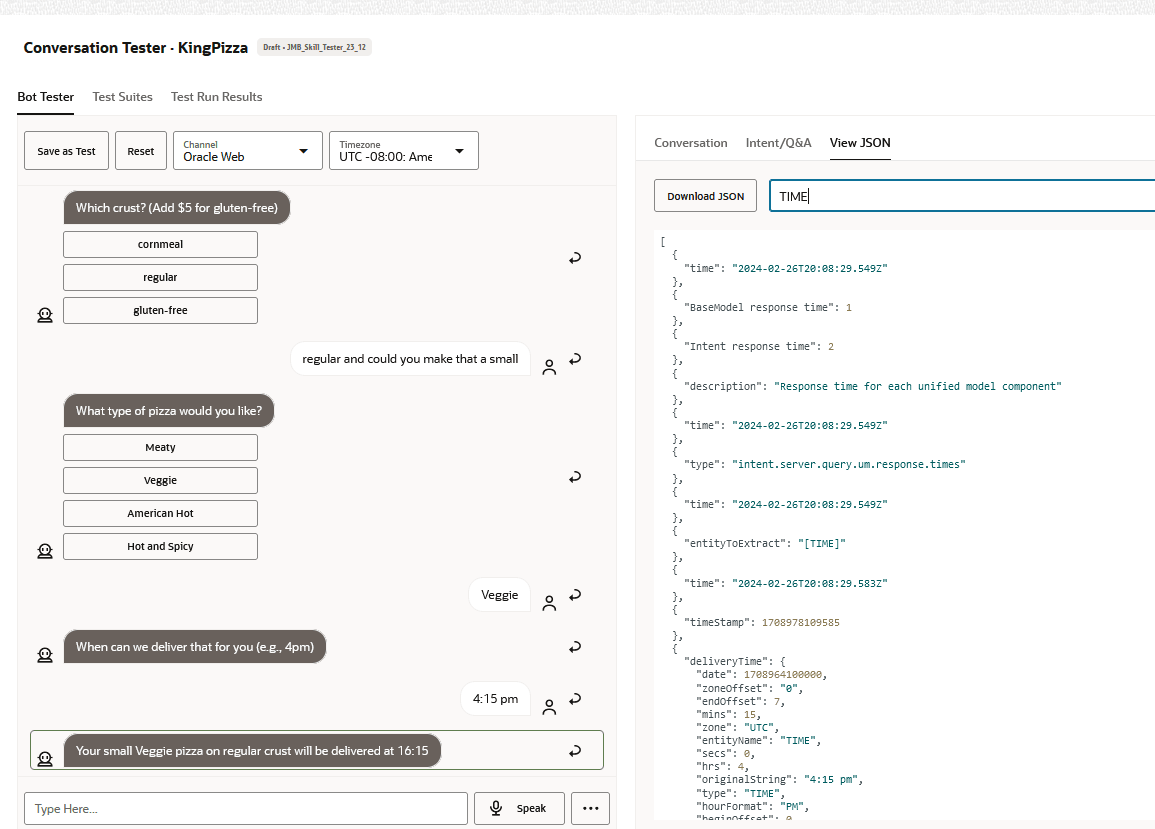Click the bot avatar icon beside the crust question

point(45,314)
